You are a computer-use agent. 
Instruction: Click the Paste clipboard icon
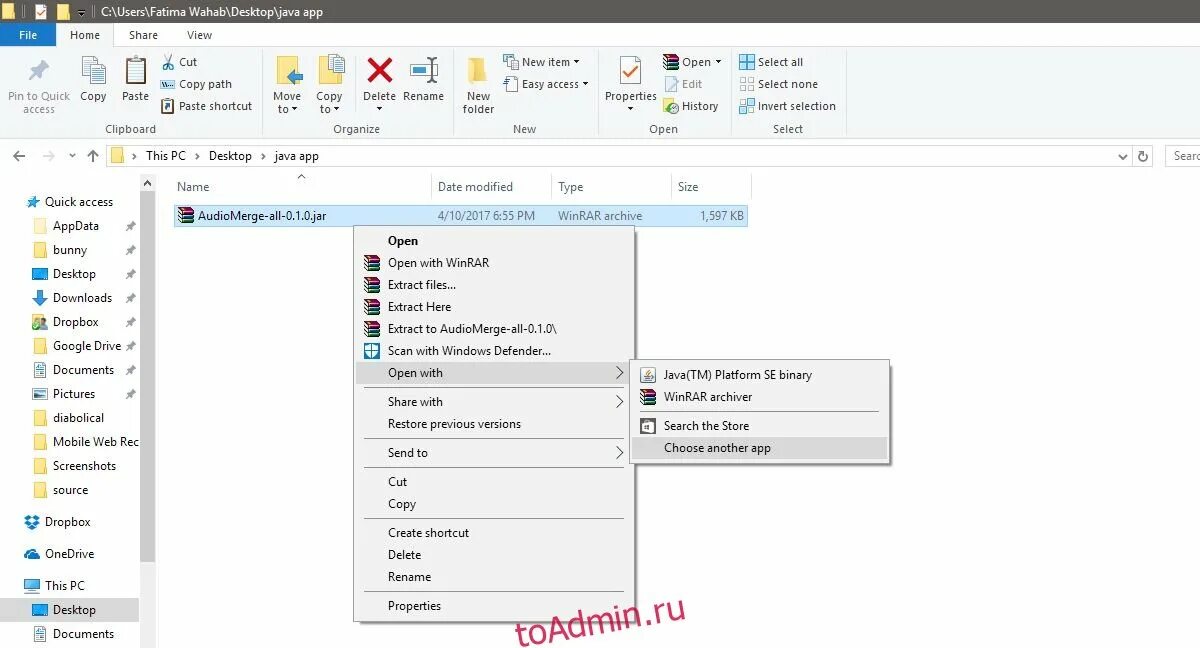(135, 72)
